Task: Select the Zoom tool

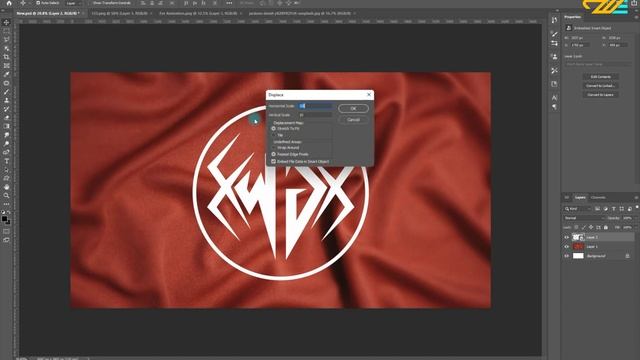Action: (6, 196)
